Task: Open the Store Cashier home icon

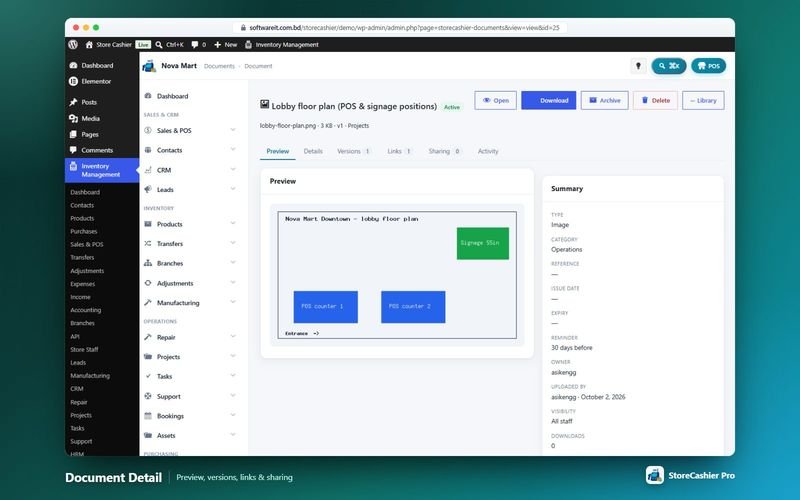Action: click(x=89, y=45)
